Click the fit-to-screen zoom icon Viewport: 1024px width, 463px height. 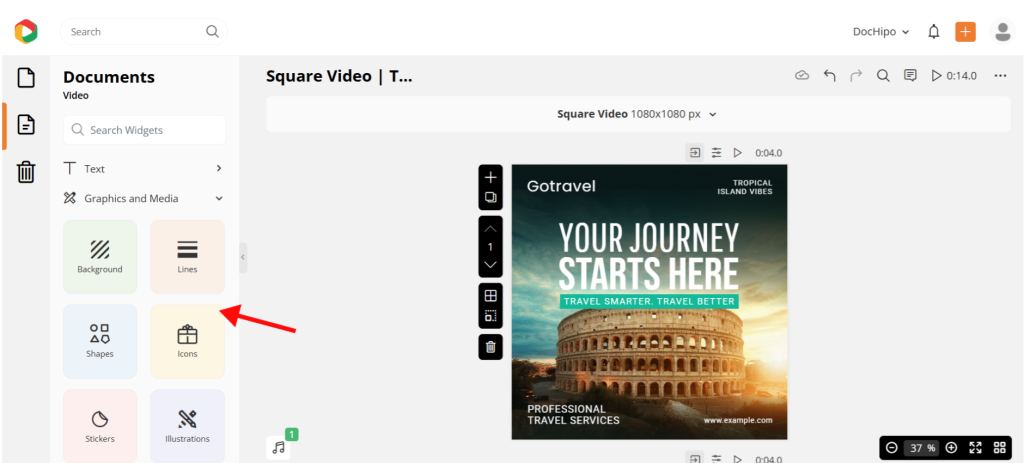(976, 447)
